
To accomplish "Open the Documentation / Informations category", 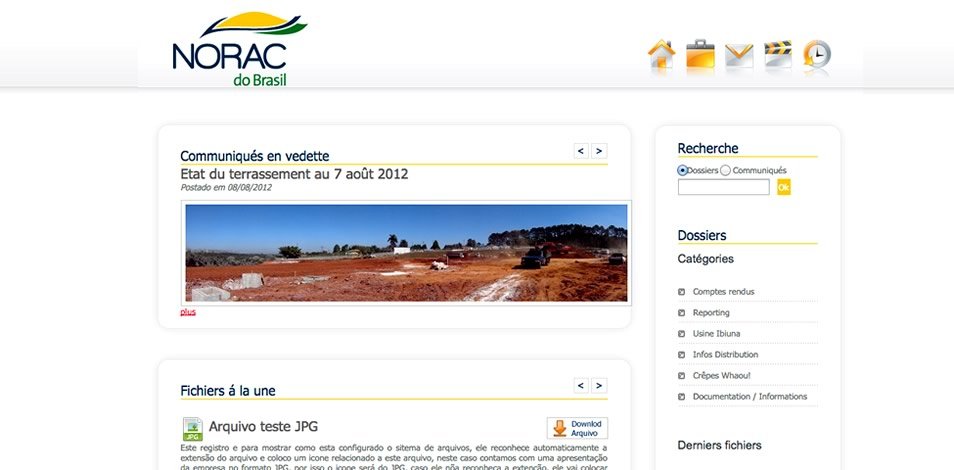I will (750, 397).
